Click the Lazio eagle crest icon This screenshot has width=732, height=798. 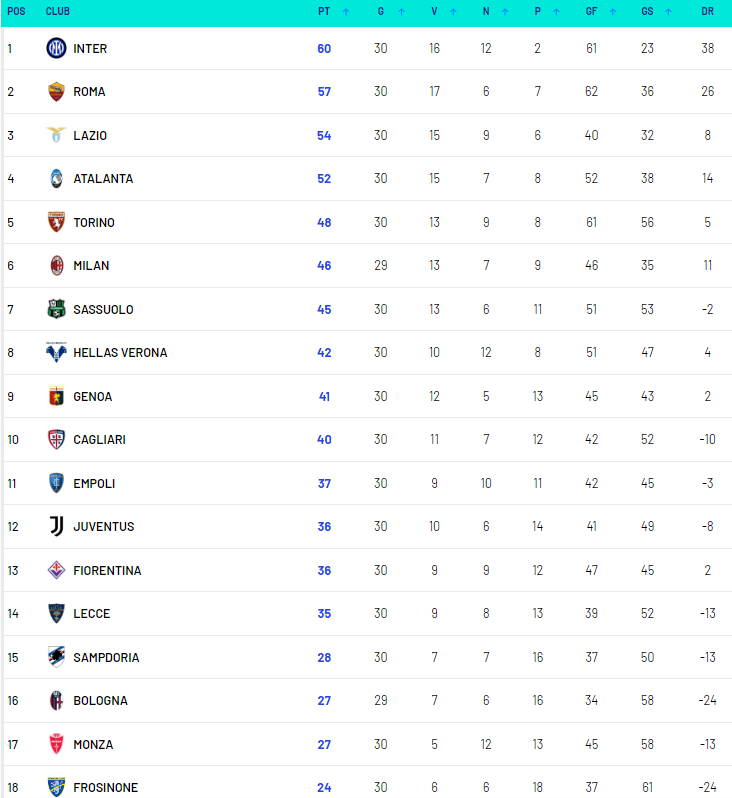[56, 135]
